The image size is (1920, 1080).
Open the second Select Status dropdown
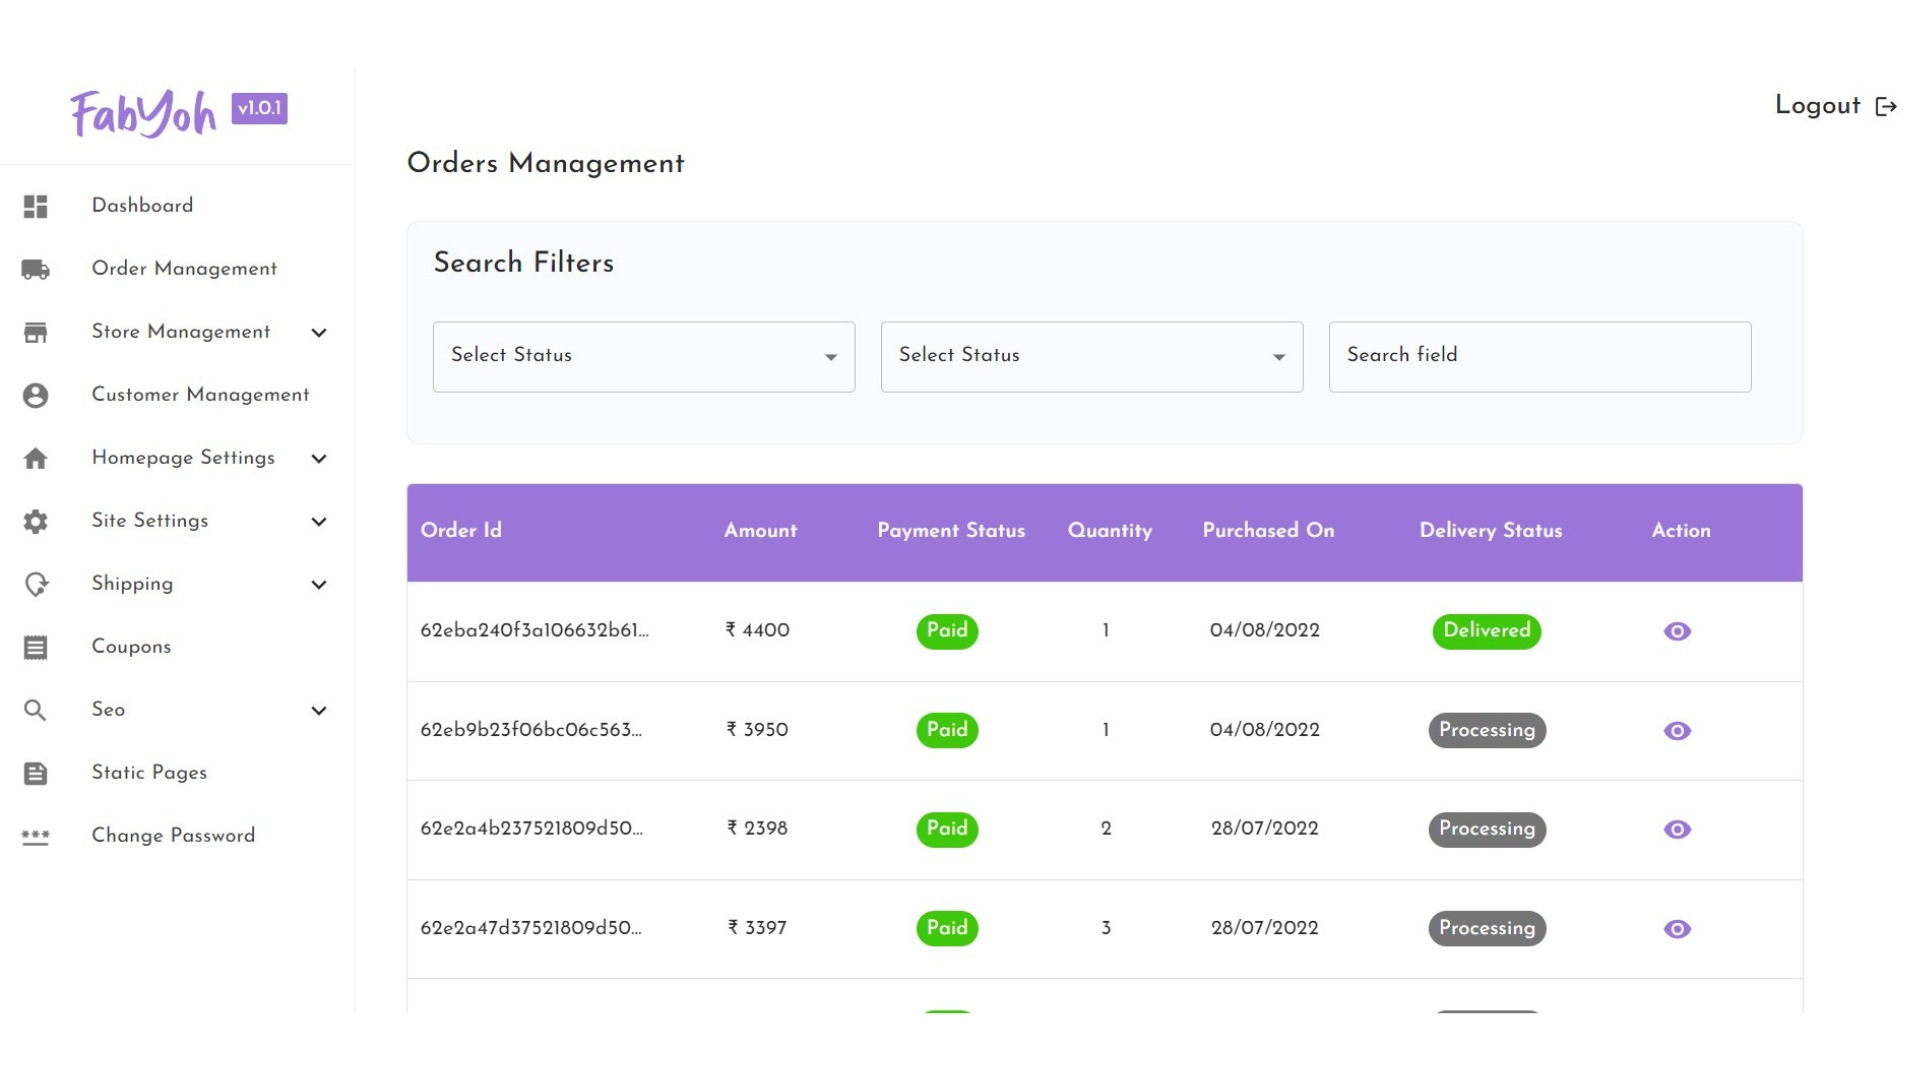pos(1091,357)
